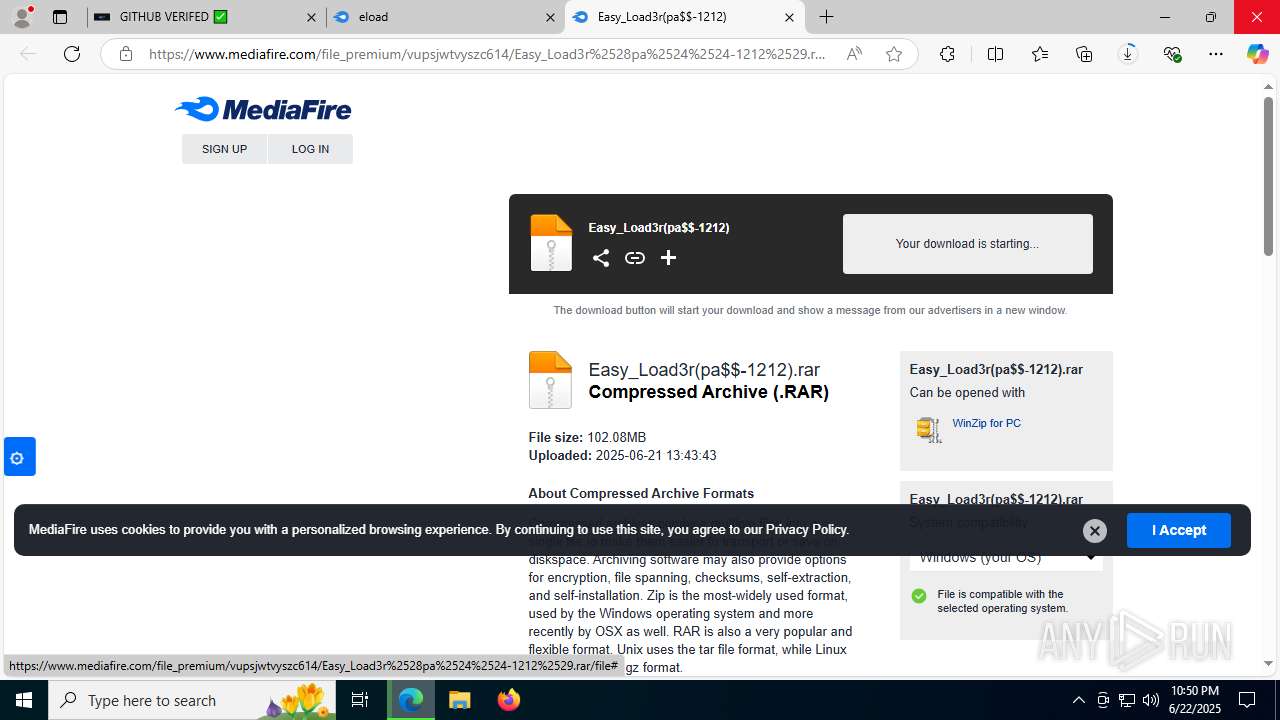Viewport: 1280px width, 720px height.
Task: Open the blue gear privacy settings widget
Action: pyautogui.click(x=19, y=457)
